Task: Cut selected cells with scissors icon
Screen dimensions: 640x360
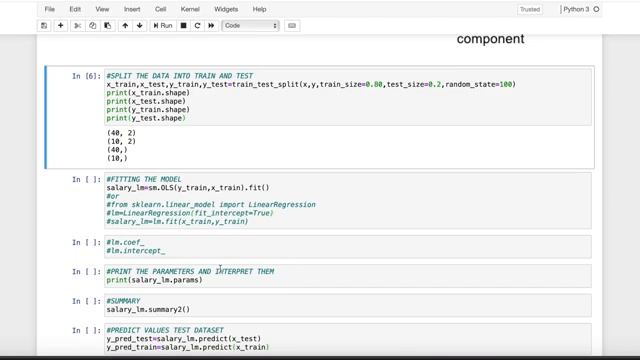Action: pos(77,26)
